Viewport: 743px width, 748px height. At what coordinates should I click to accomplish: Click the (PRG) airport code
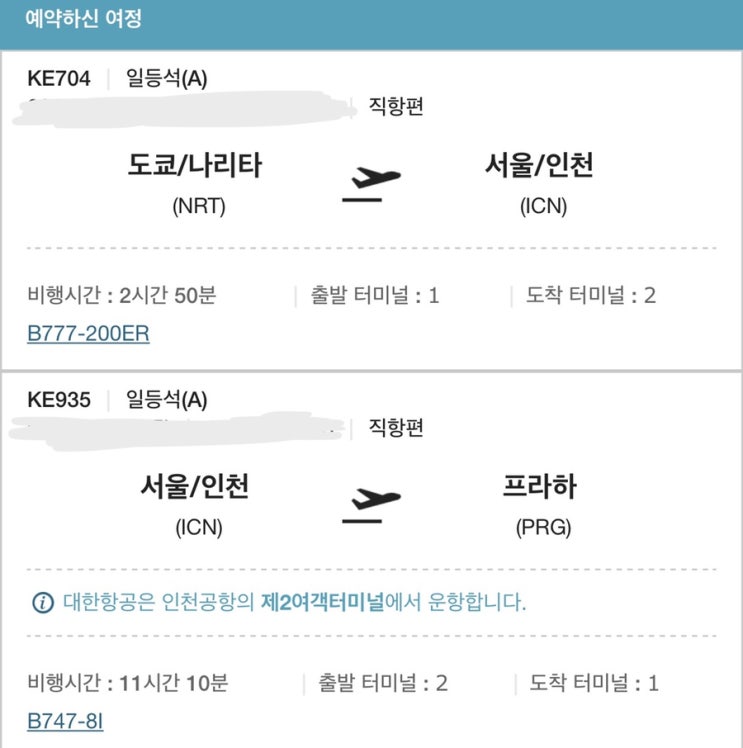pos(544,528)
